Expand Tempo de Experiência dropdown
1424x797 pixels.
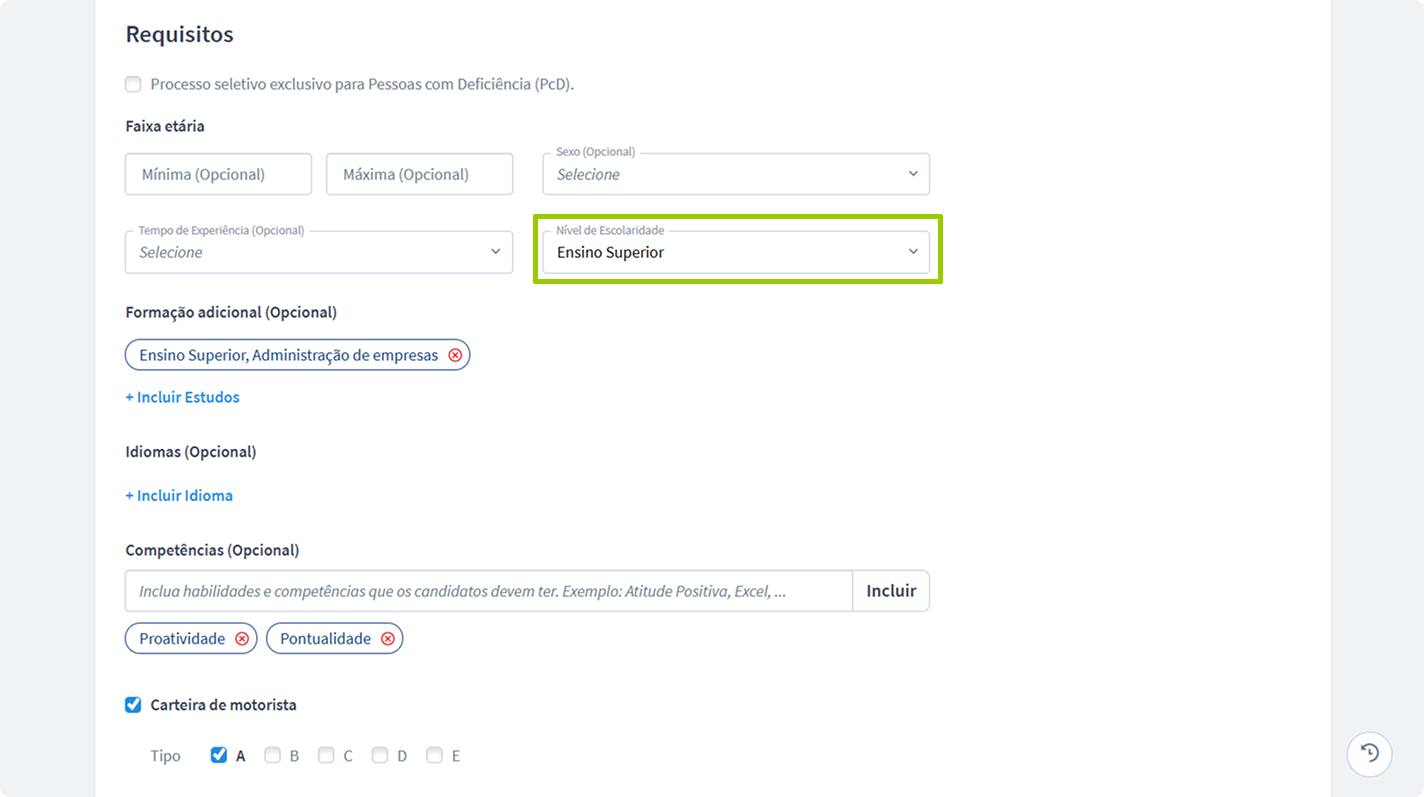coord(318,252)
